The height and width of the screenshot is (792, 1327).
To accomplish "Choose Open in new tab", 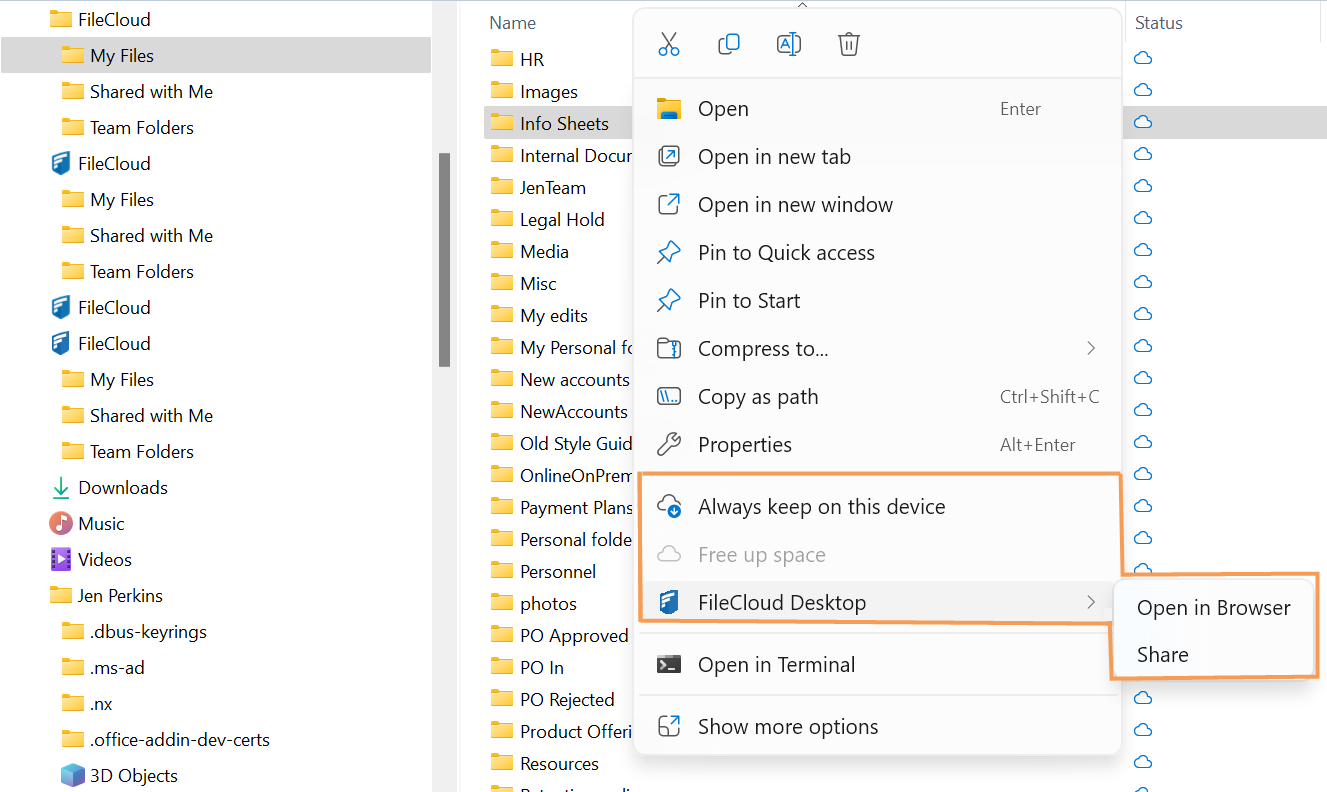I will point(774,157).
